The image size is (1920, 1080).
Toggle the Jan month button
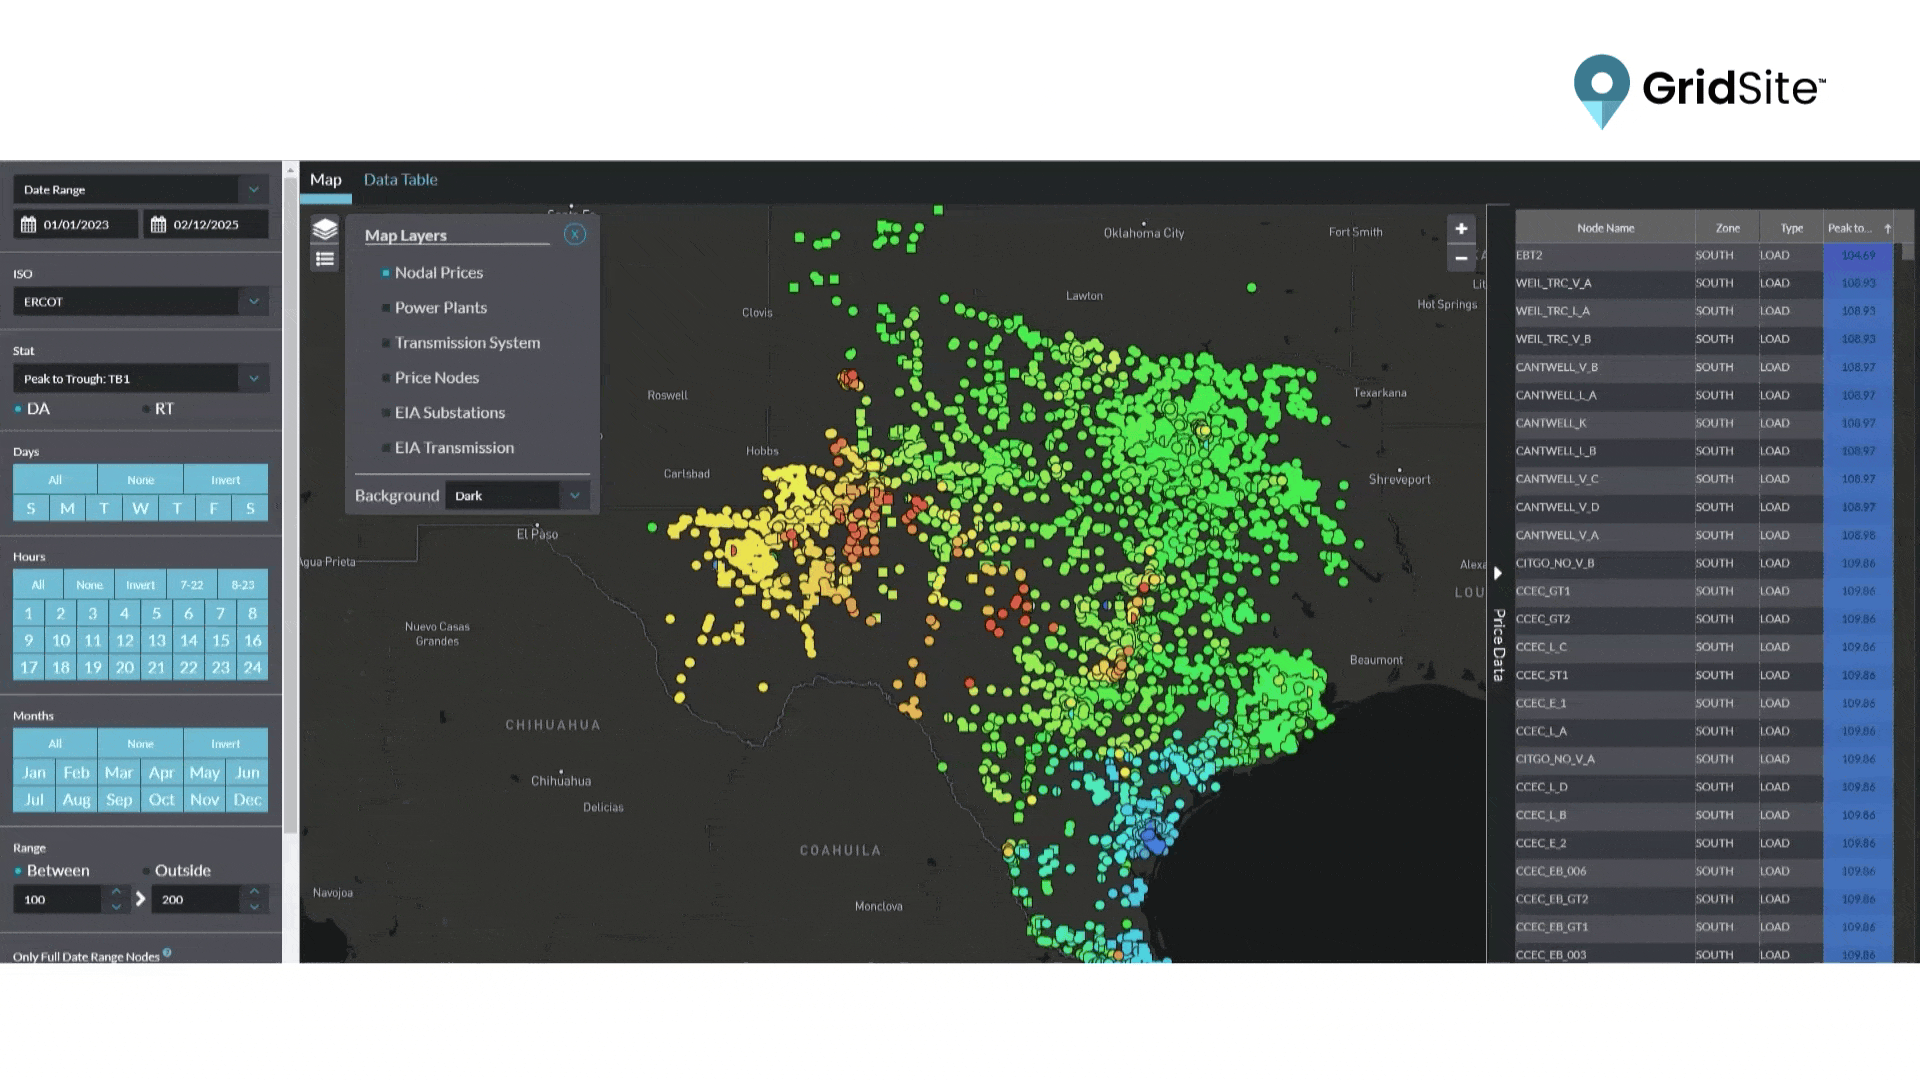(34, 772)
